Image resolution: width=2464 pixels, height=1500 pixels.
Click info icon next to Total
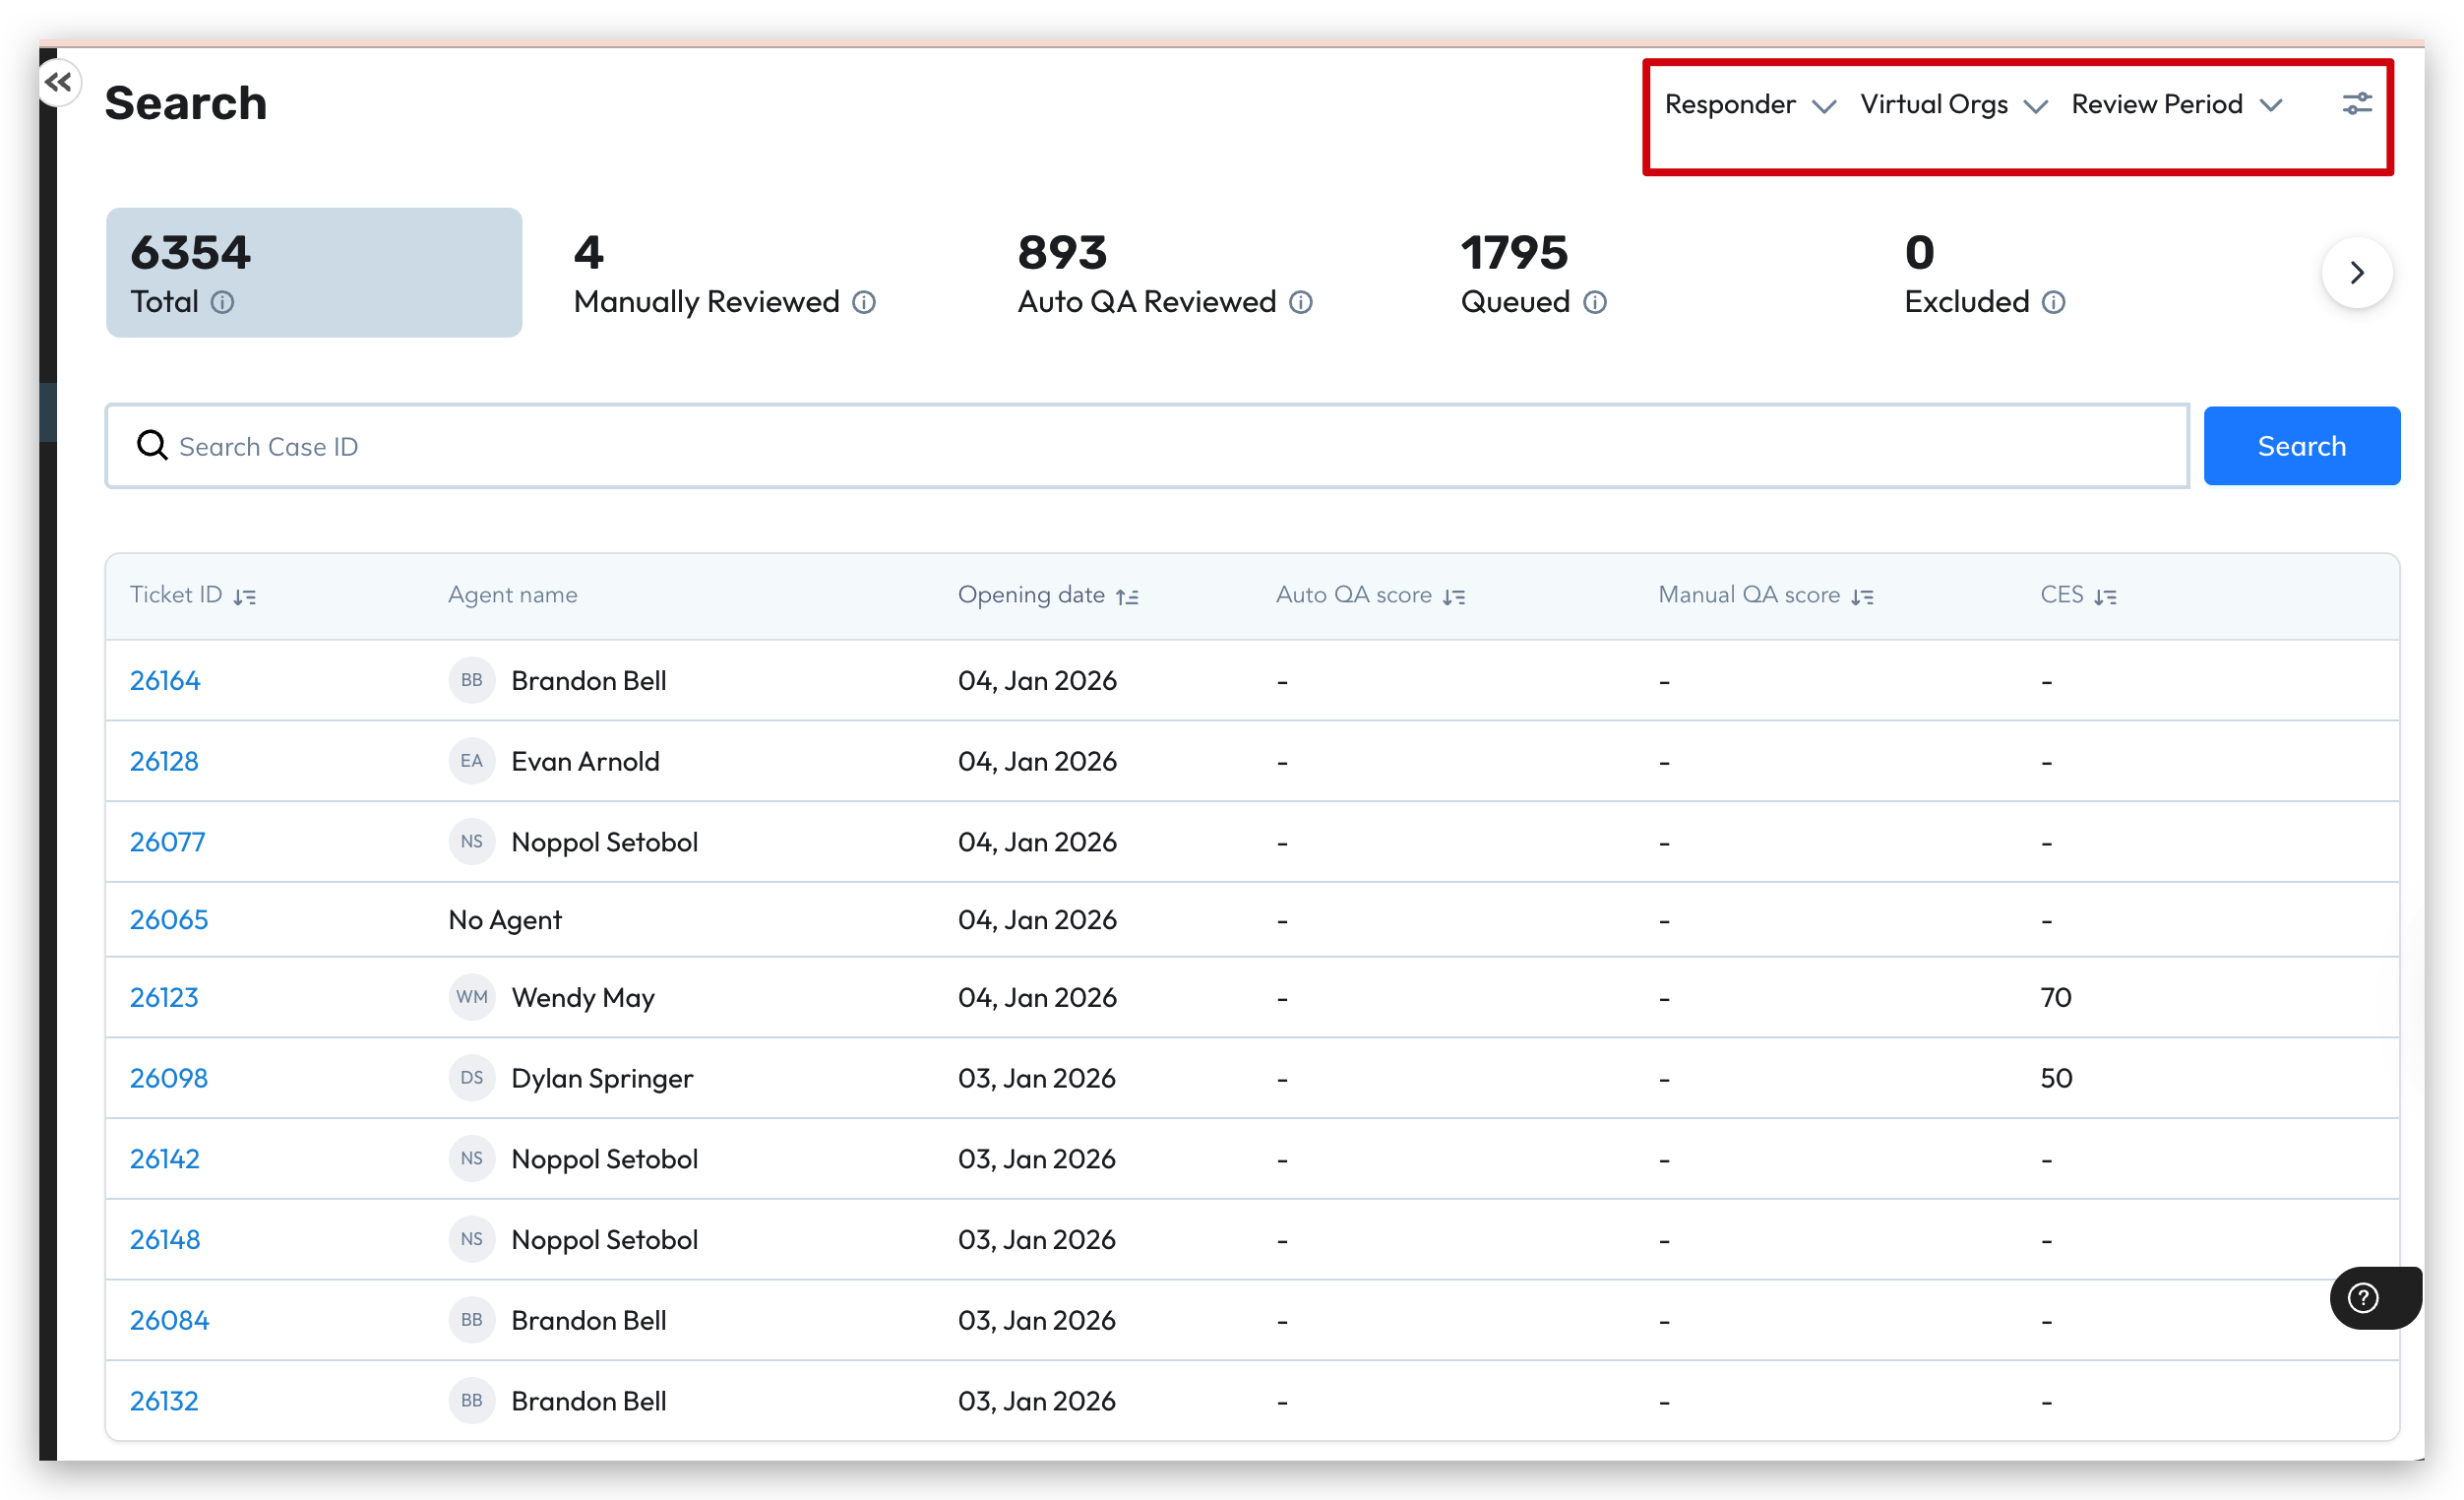(x=223, y=302)
